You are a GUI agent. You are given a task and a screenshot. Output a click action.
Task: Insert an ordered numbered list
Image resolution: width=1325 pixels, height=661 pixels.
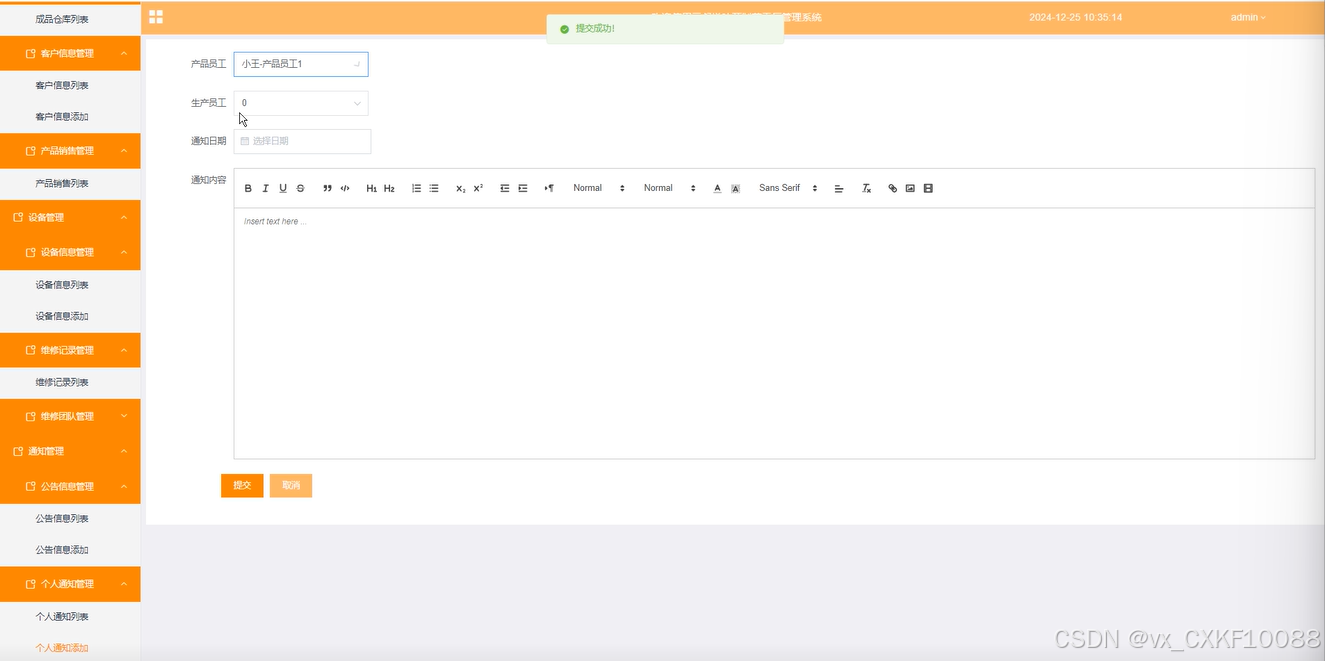(416, 188)
